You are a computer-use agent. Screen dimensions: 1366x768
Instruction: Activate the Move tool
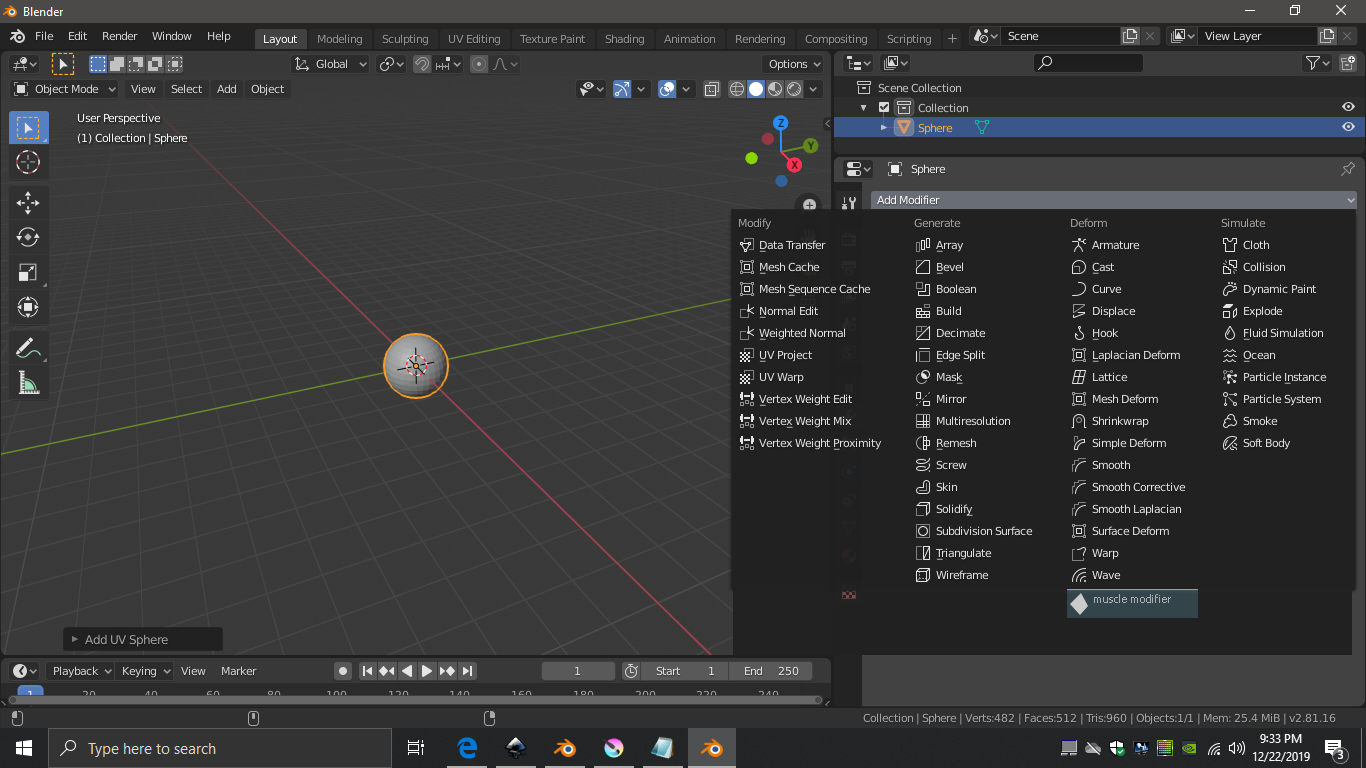click(28, 202)
